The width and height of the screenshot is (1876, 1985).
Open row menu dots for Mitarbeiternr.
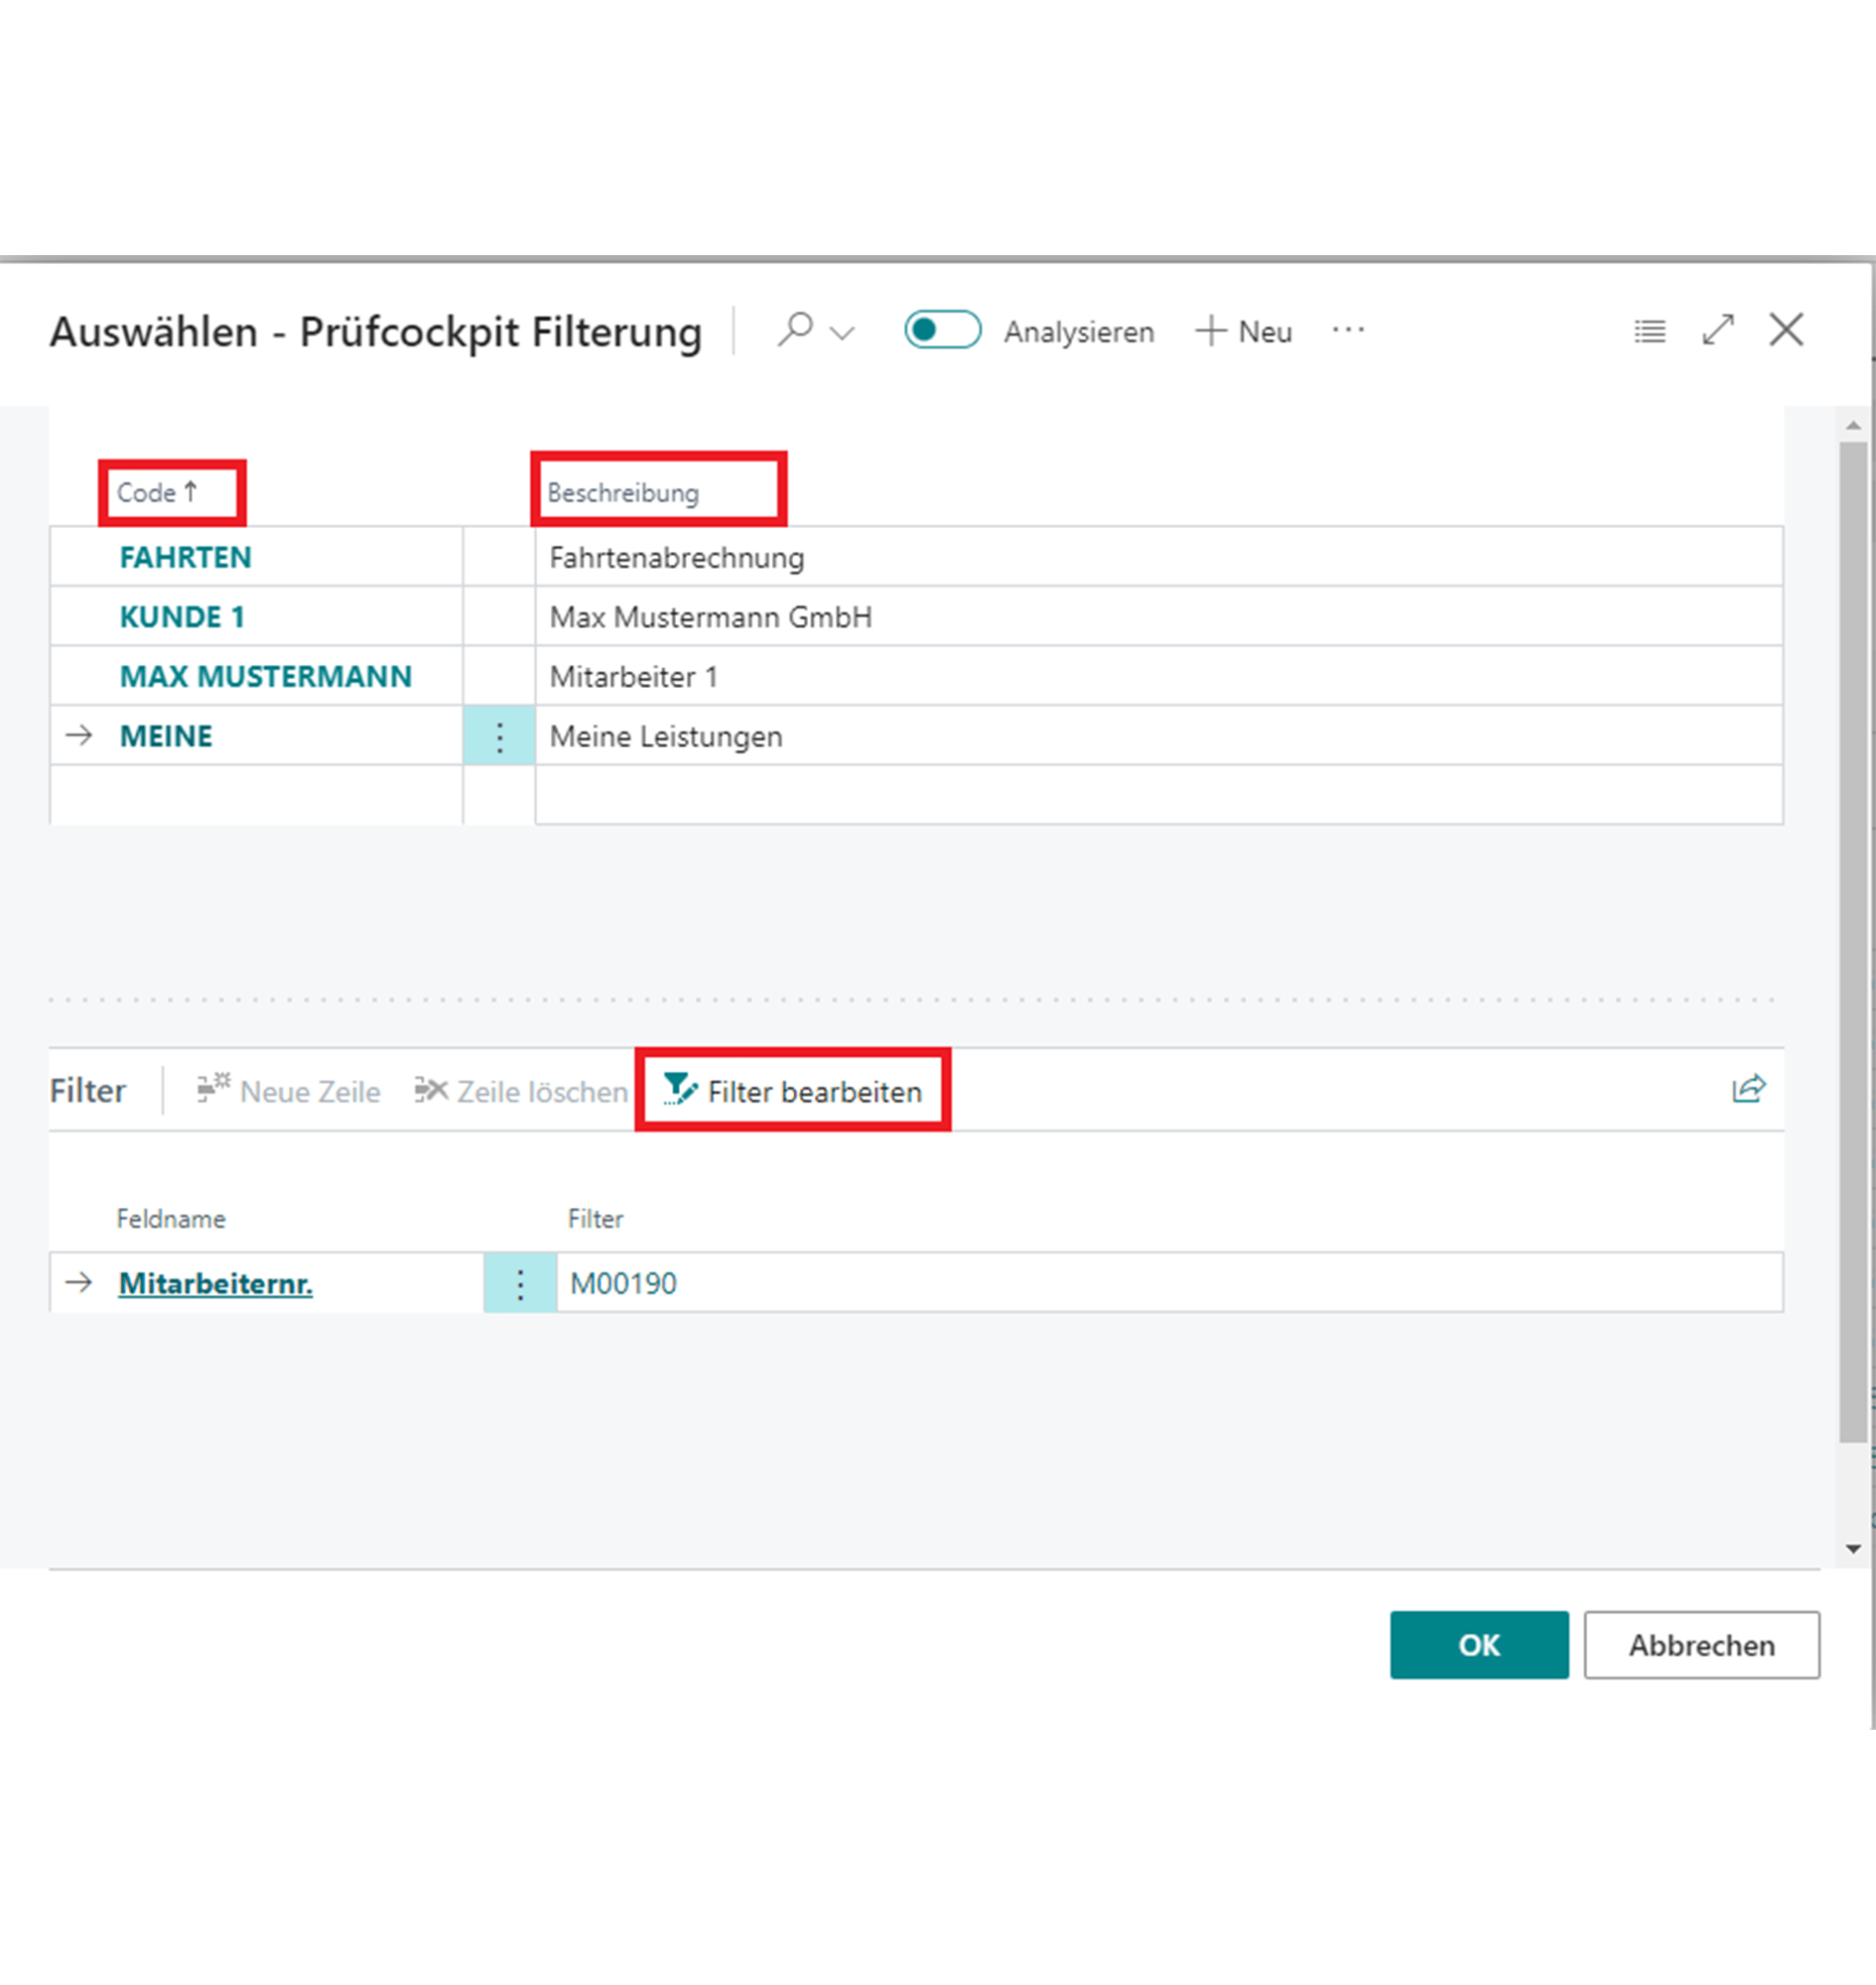(x=520, y=1283)
